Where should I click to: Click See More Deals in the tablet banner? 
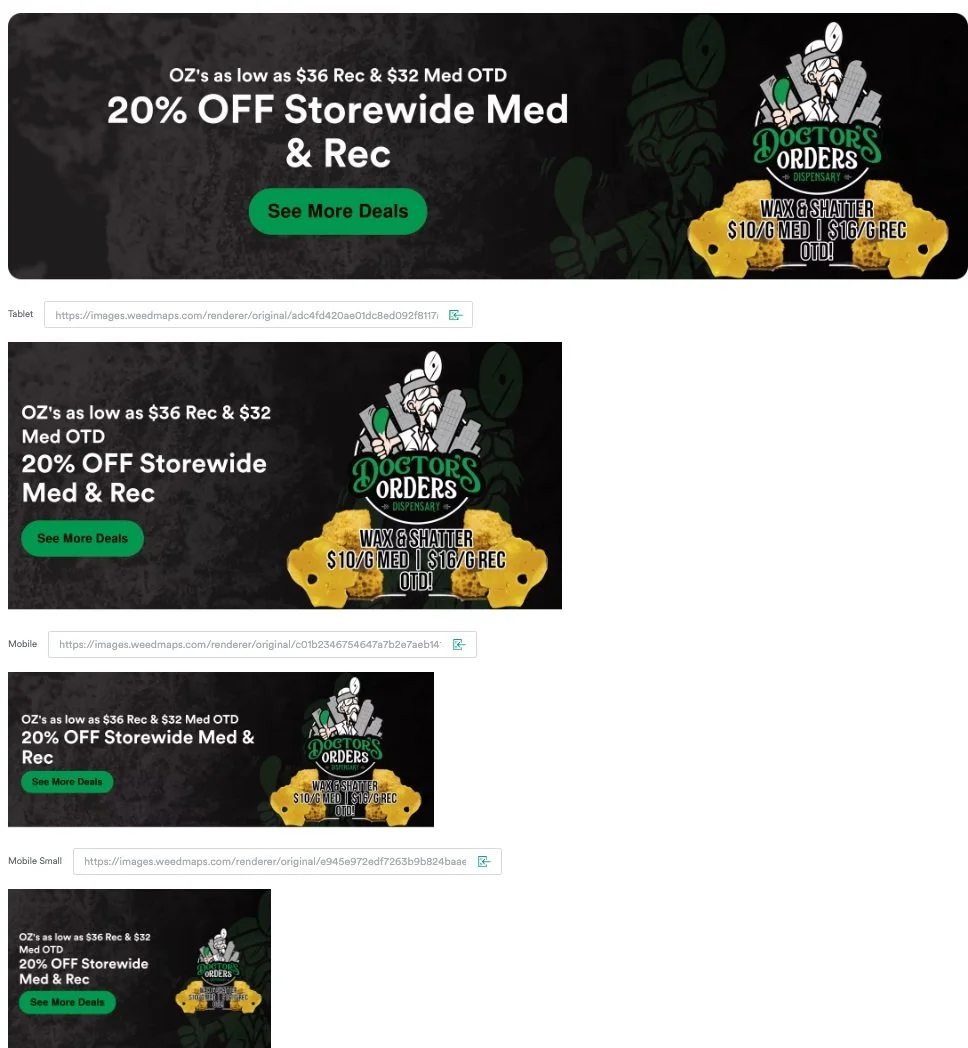pyautogui.click(x=82, y=538)
